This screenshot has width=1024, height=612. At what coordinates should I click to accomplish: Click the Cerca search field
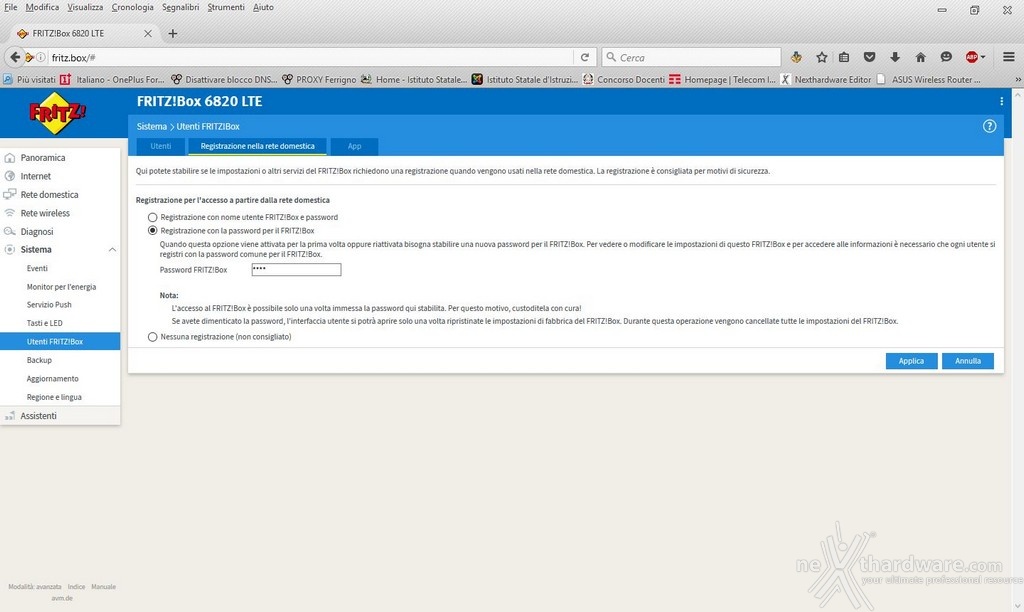tap(691, 57)
